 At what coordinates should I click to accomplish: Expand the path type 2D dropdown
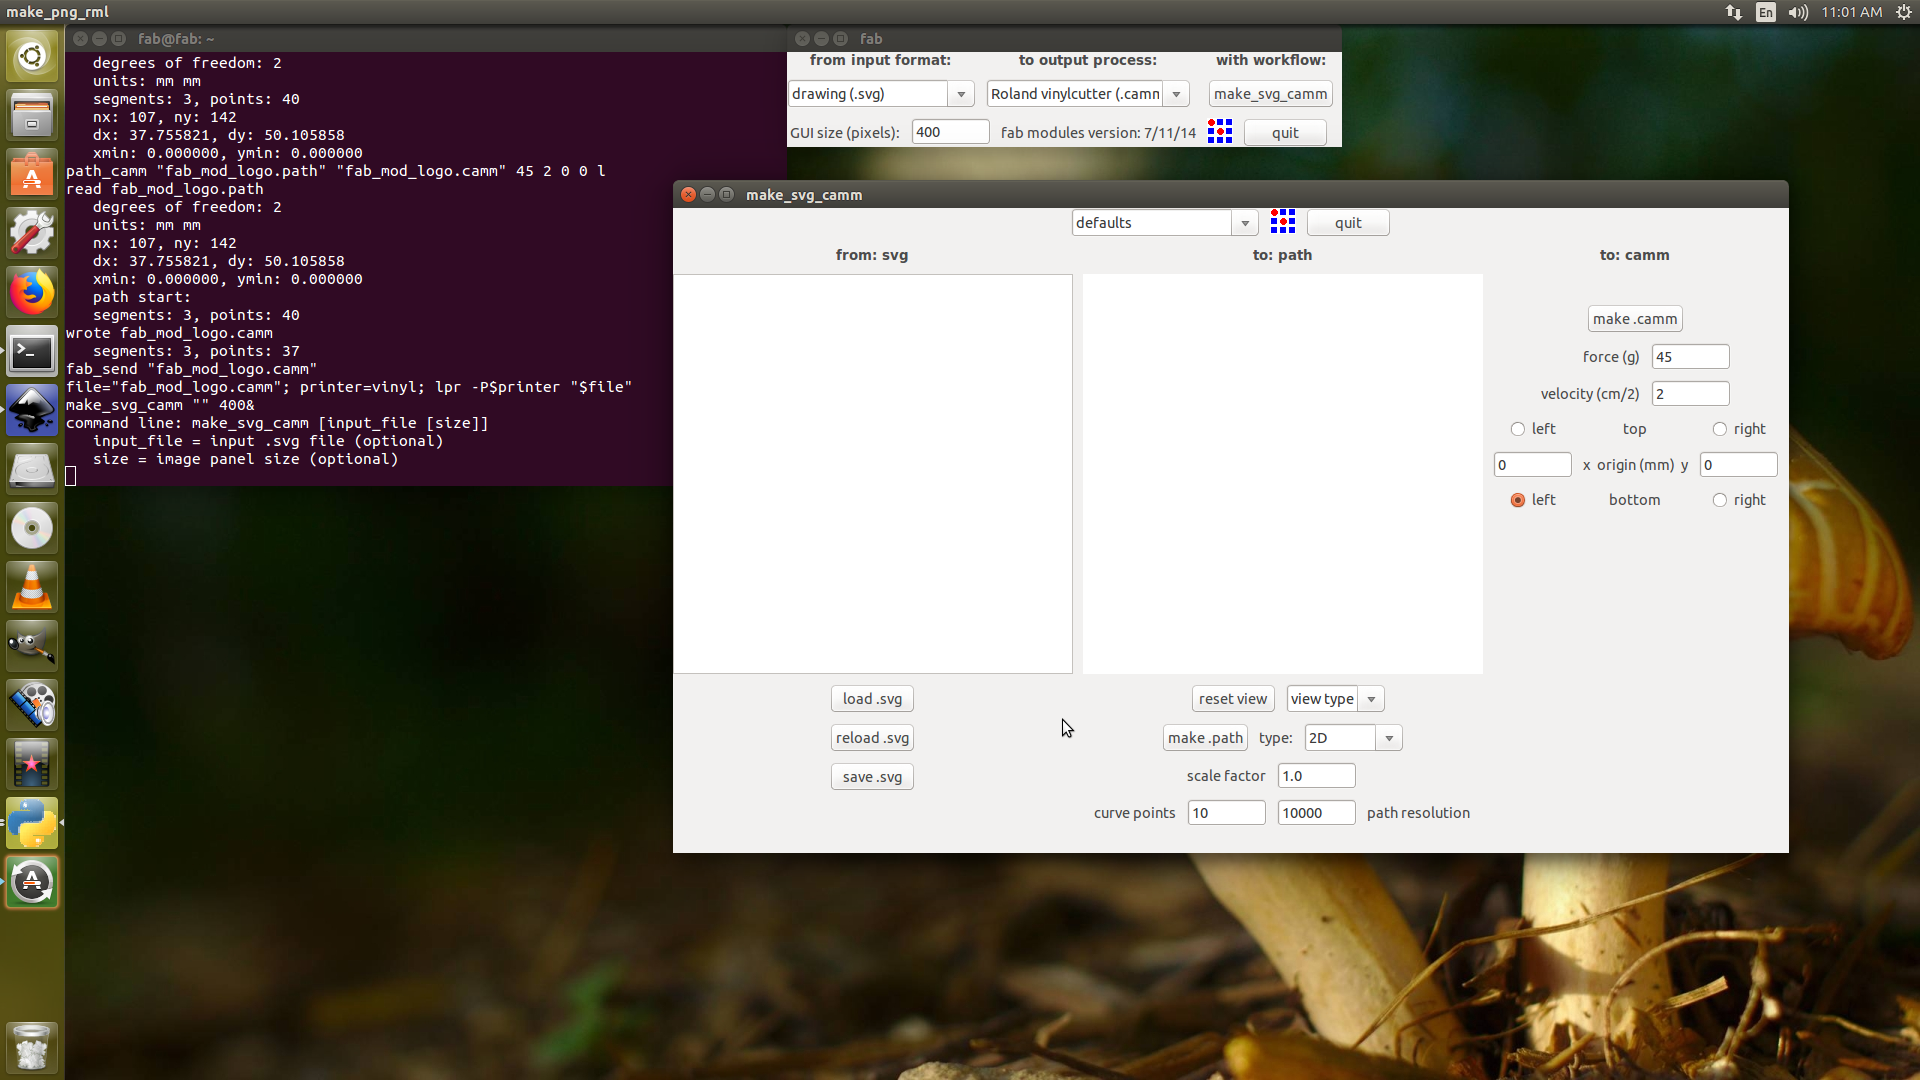click(1389, 738)
